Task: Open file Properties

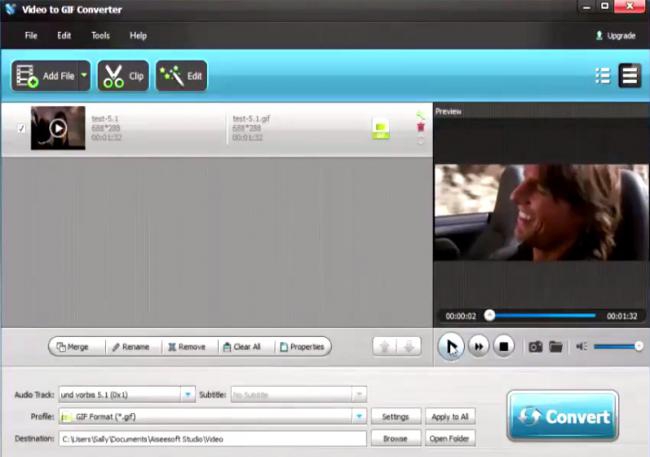Action: tap(302, 347)
